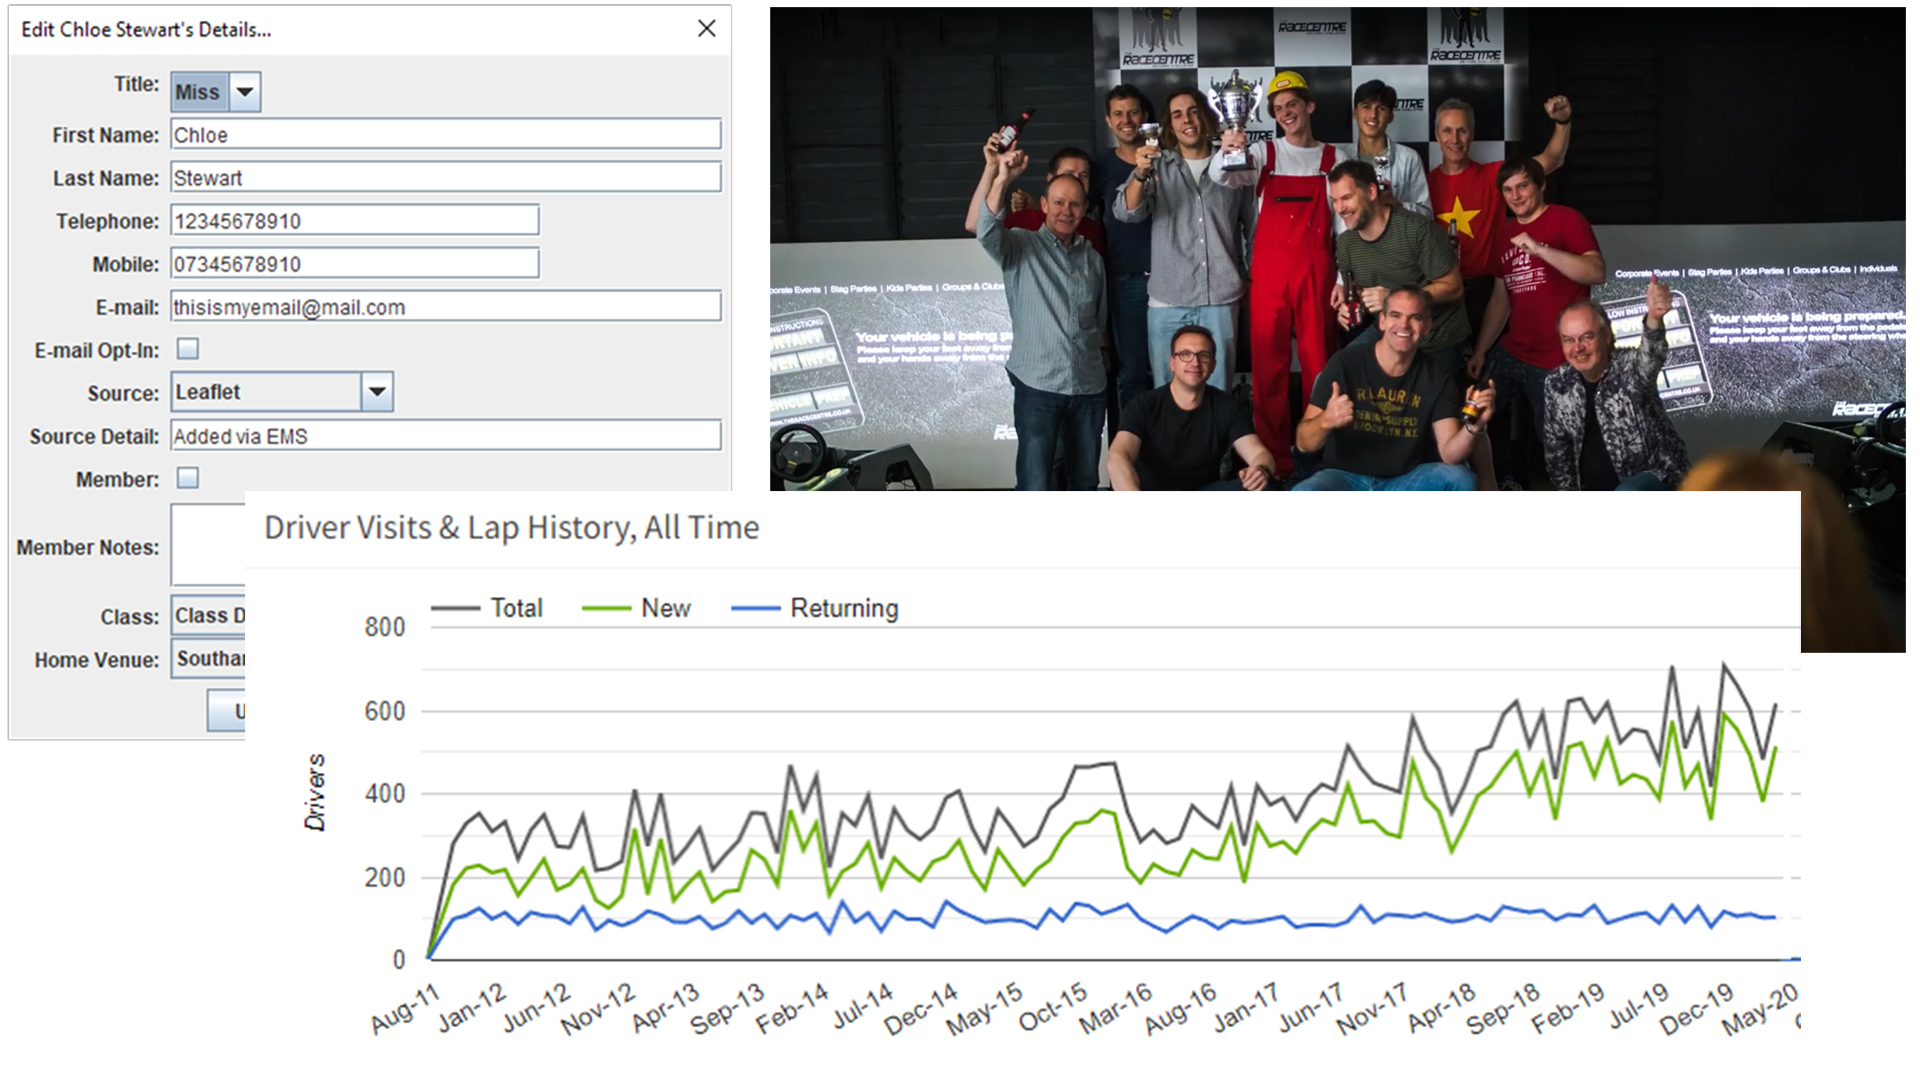The image size is (1920, 1080).
Task: Expand the Source dropdown arrow
Action: 377,392
